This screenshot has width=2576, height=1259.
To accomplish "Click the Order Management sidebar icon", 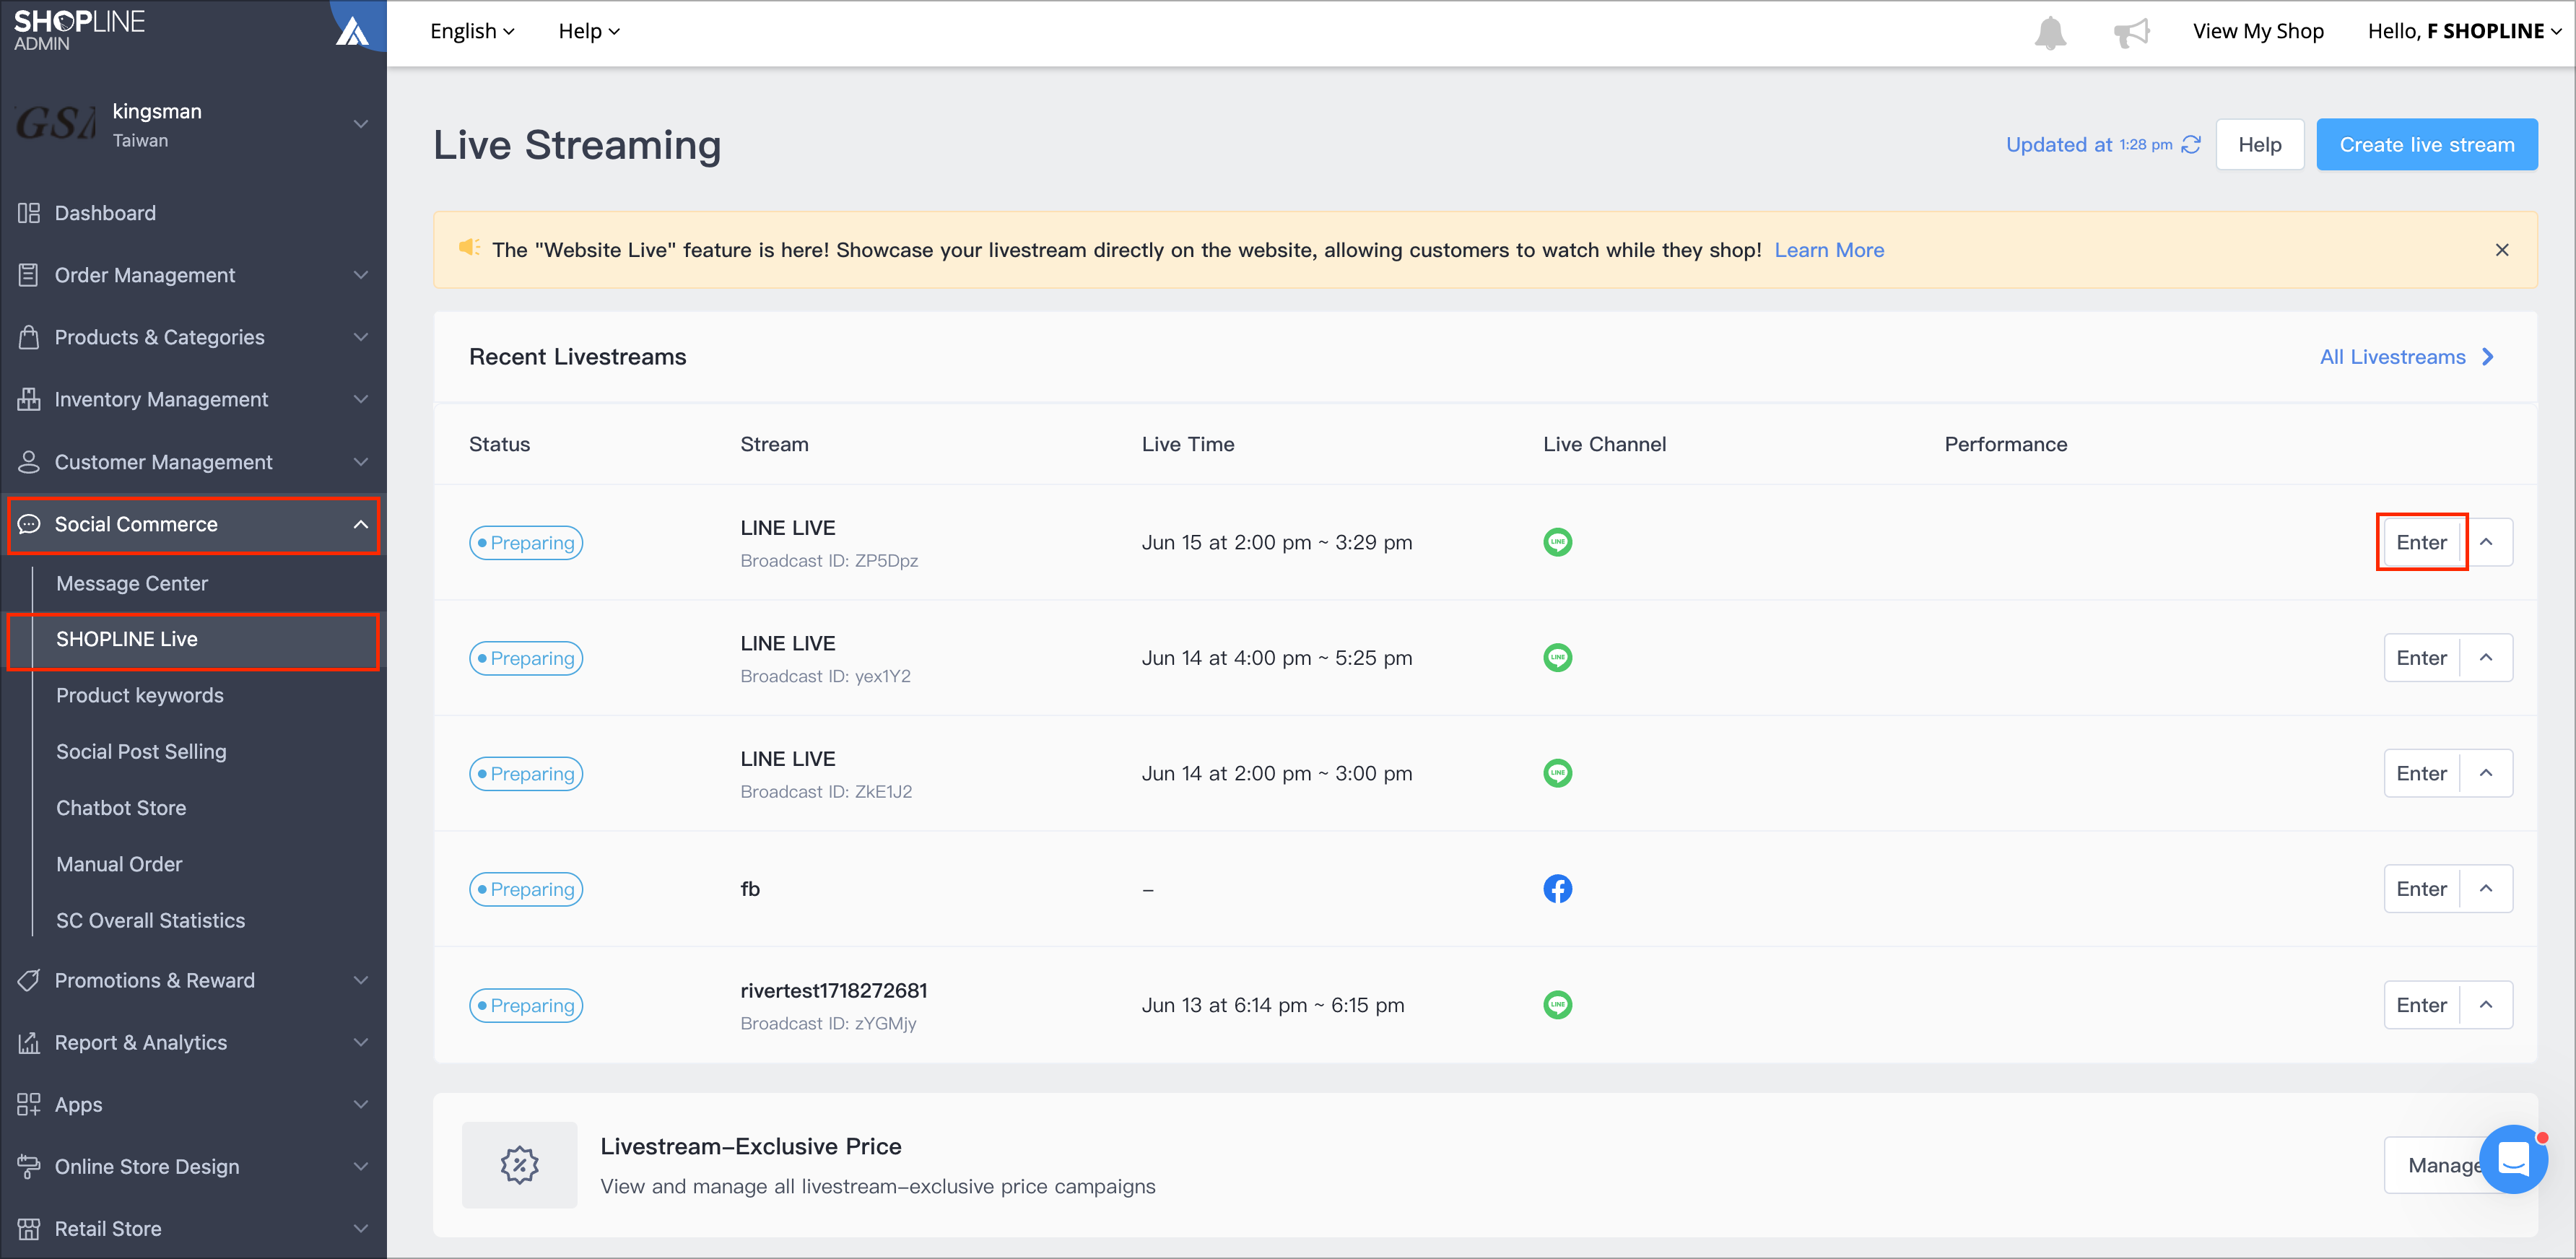I will pos(29,275).
